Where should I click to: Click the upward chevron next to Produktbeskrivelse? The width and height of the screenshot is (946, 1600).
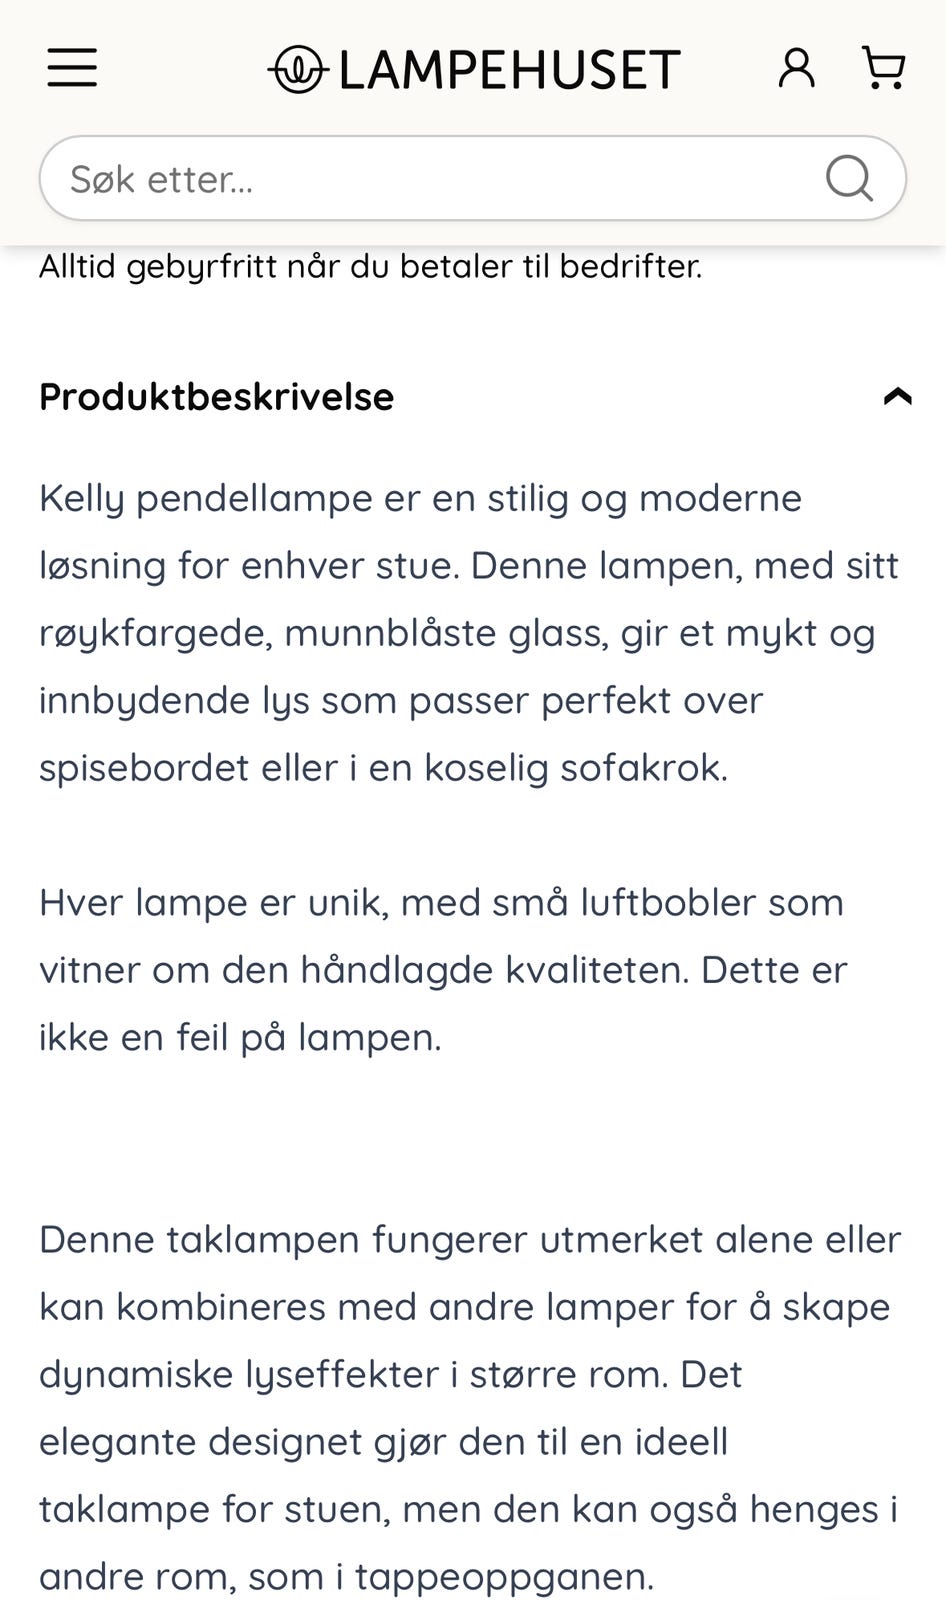[898, 396]
